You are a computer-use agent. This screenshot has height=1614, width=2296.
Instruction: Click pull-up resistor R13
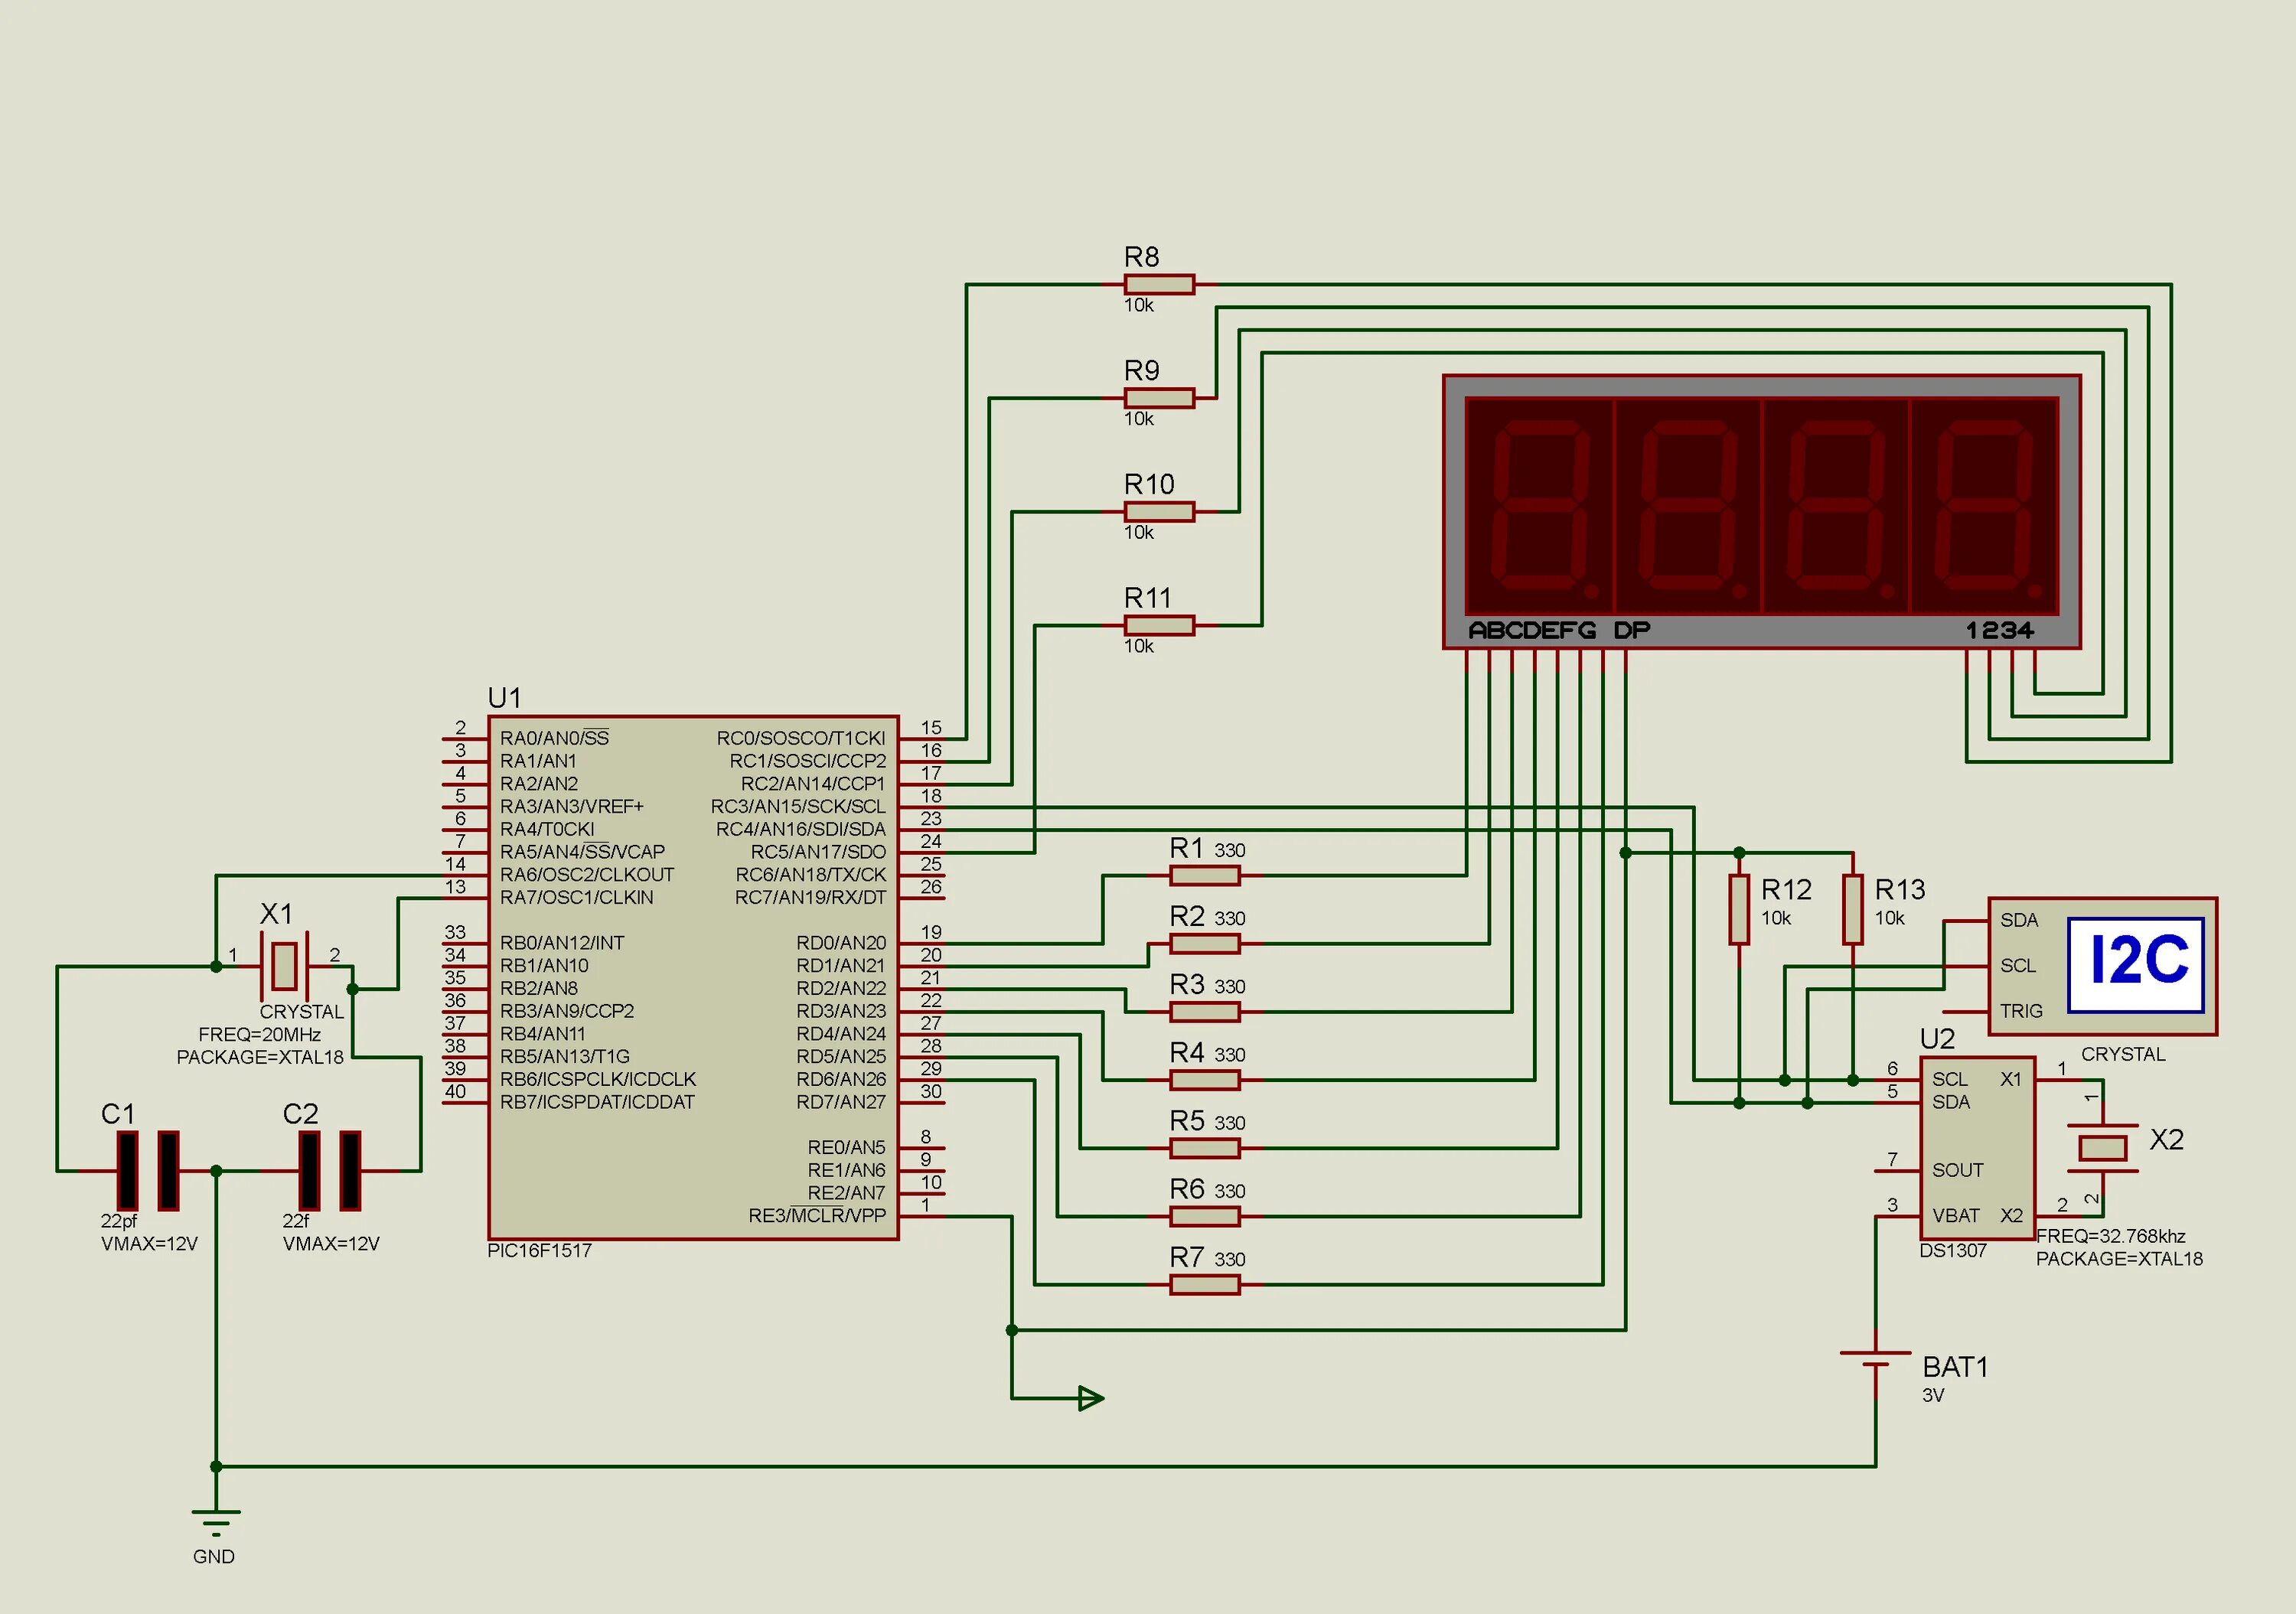pos(1853,909)
